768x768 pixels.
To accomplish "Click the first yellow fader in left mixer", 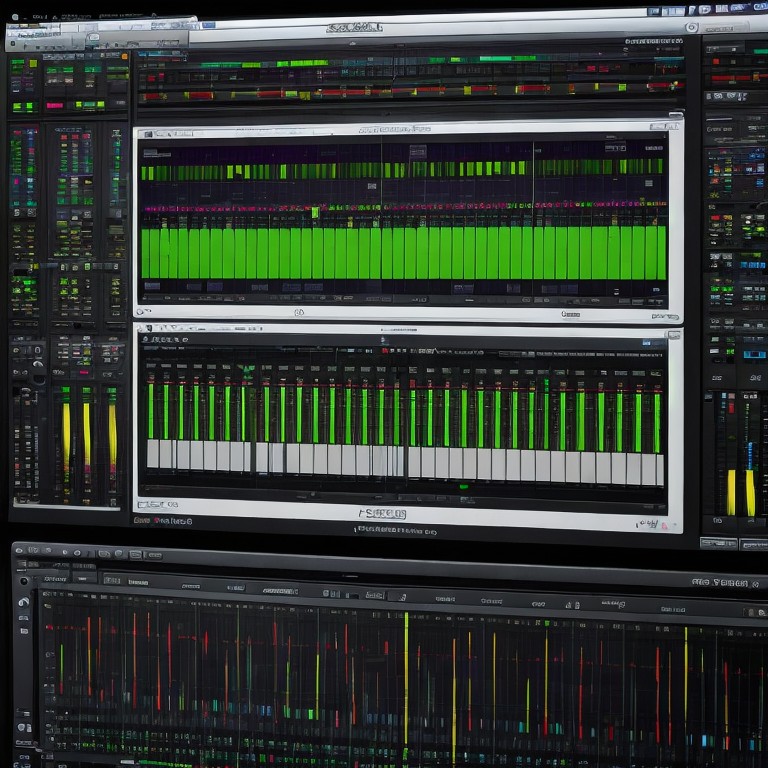I will point(66,436).
